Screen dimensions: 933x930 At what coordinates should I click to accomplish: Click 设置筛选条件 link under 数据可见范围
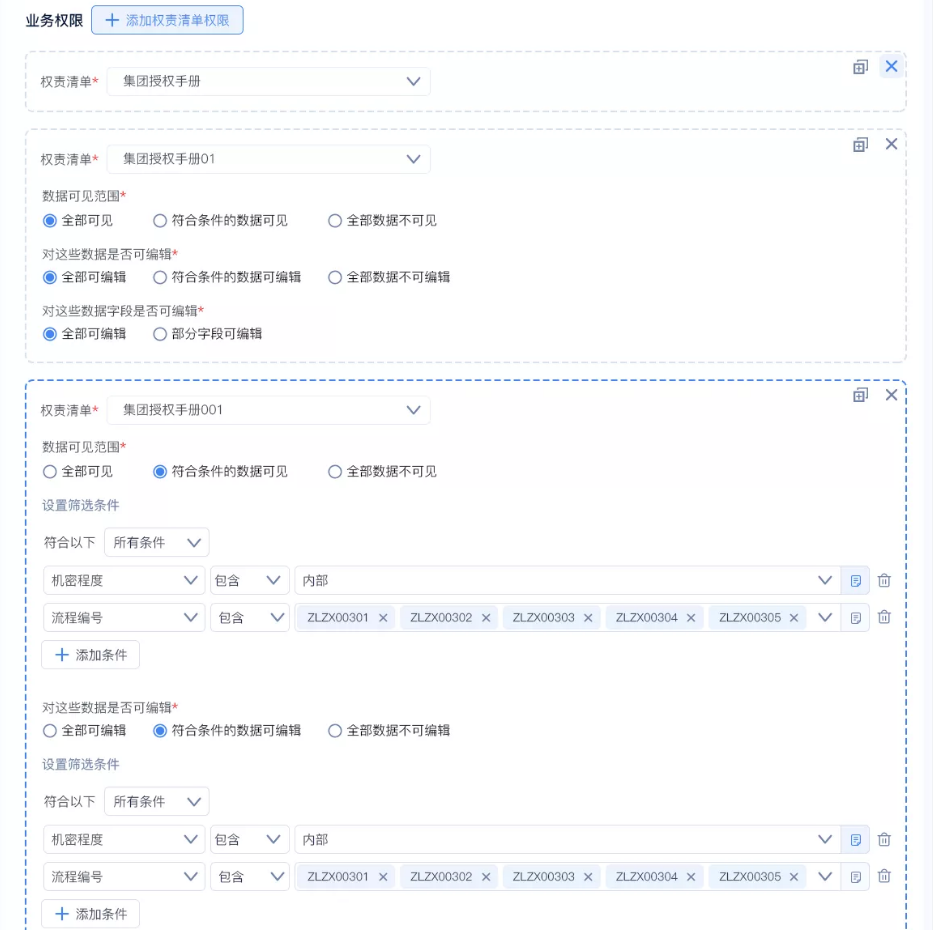point(81,506)
